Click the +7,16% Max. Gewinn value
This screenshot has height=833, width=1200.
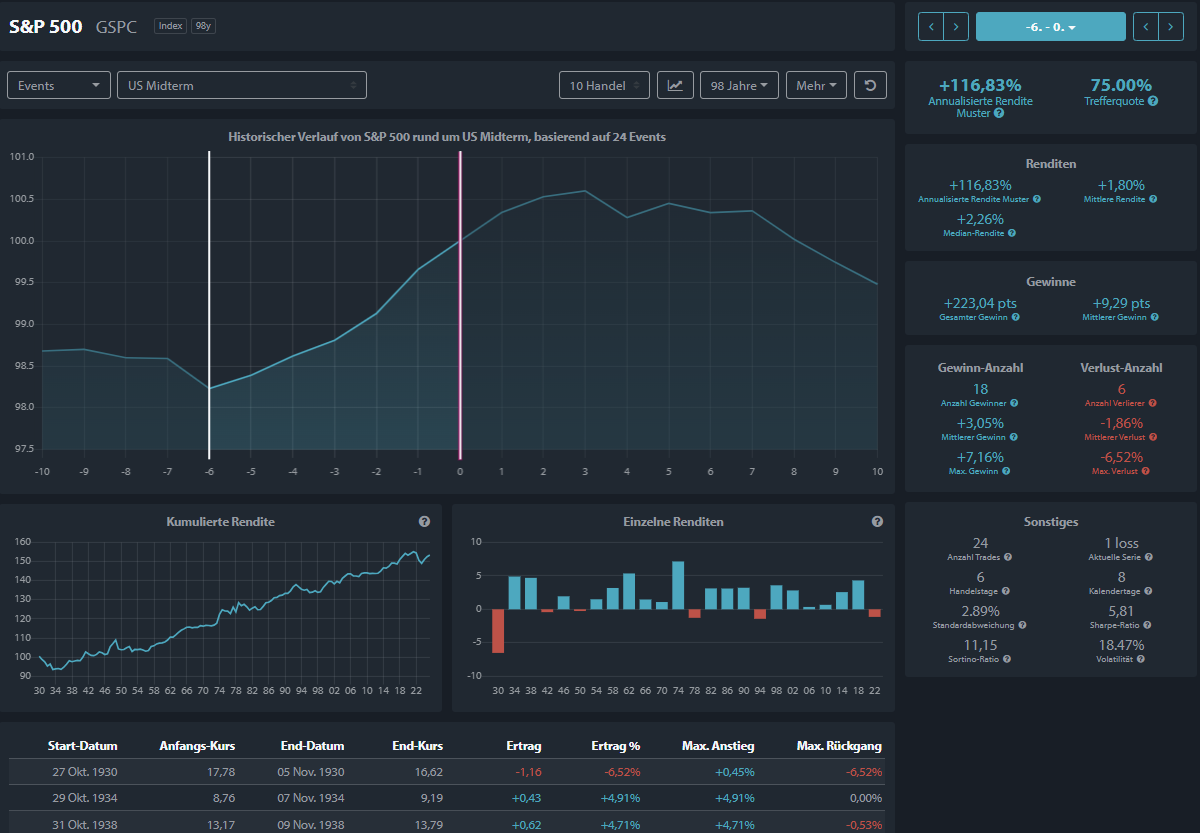(x=980, y=457)
